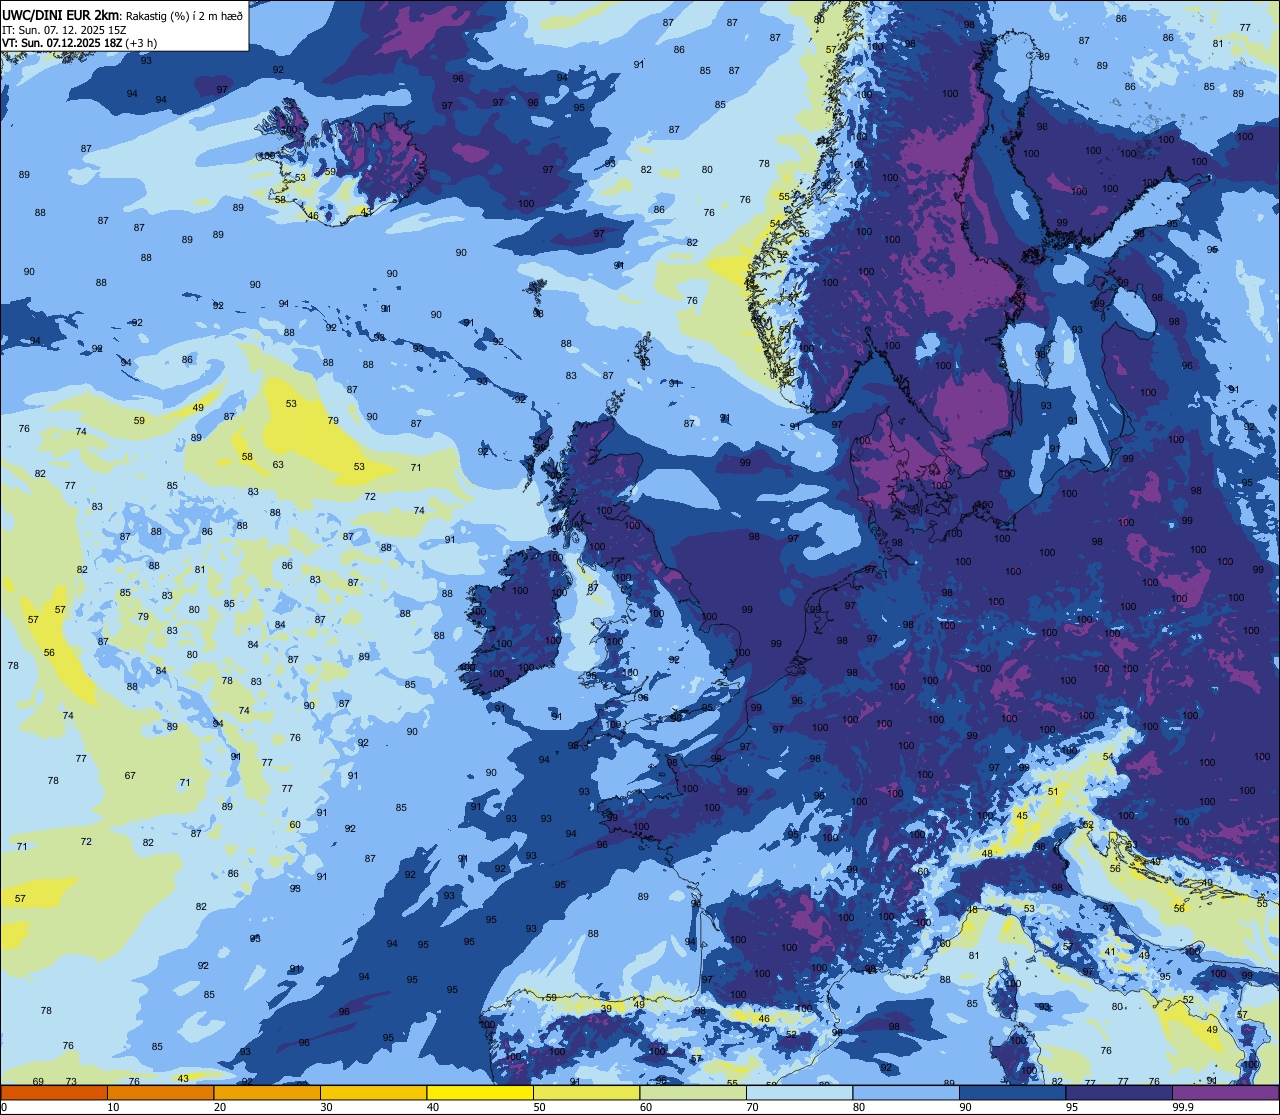Select the 90–95% dark blue legend swatch

[x=1012, y=1092]
